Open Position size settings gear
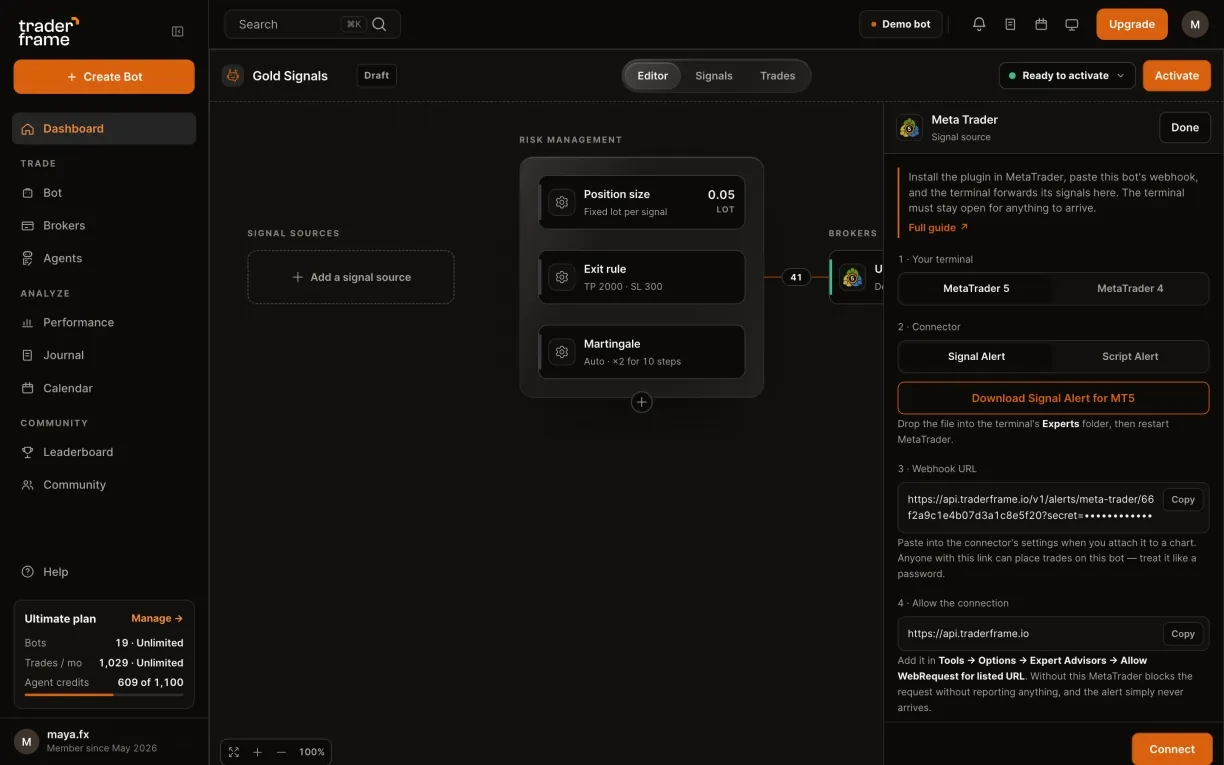The width and height of the screenshot is (1224, 765). pyautogui.click(x=562, y=202)
